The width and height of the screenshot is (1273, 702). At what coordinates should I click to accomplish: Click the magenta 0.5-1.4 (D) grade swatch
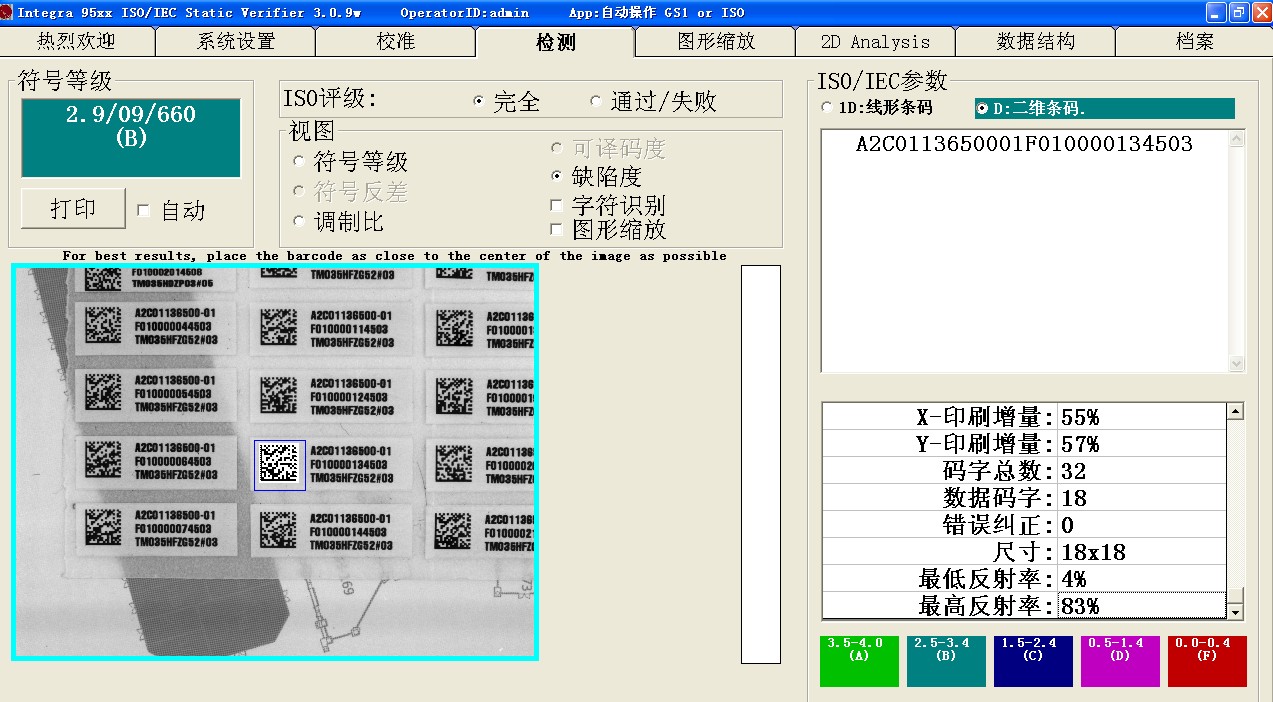coord(1120,662)
